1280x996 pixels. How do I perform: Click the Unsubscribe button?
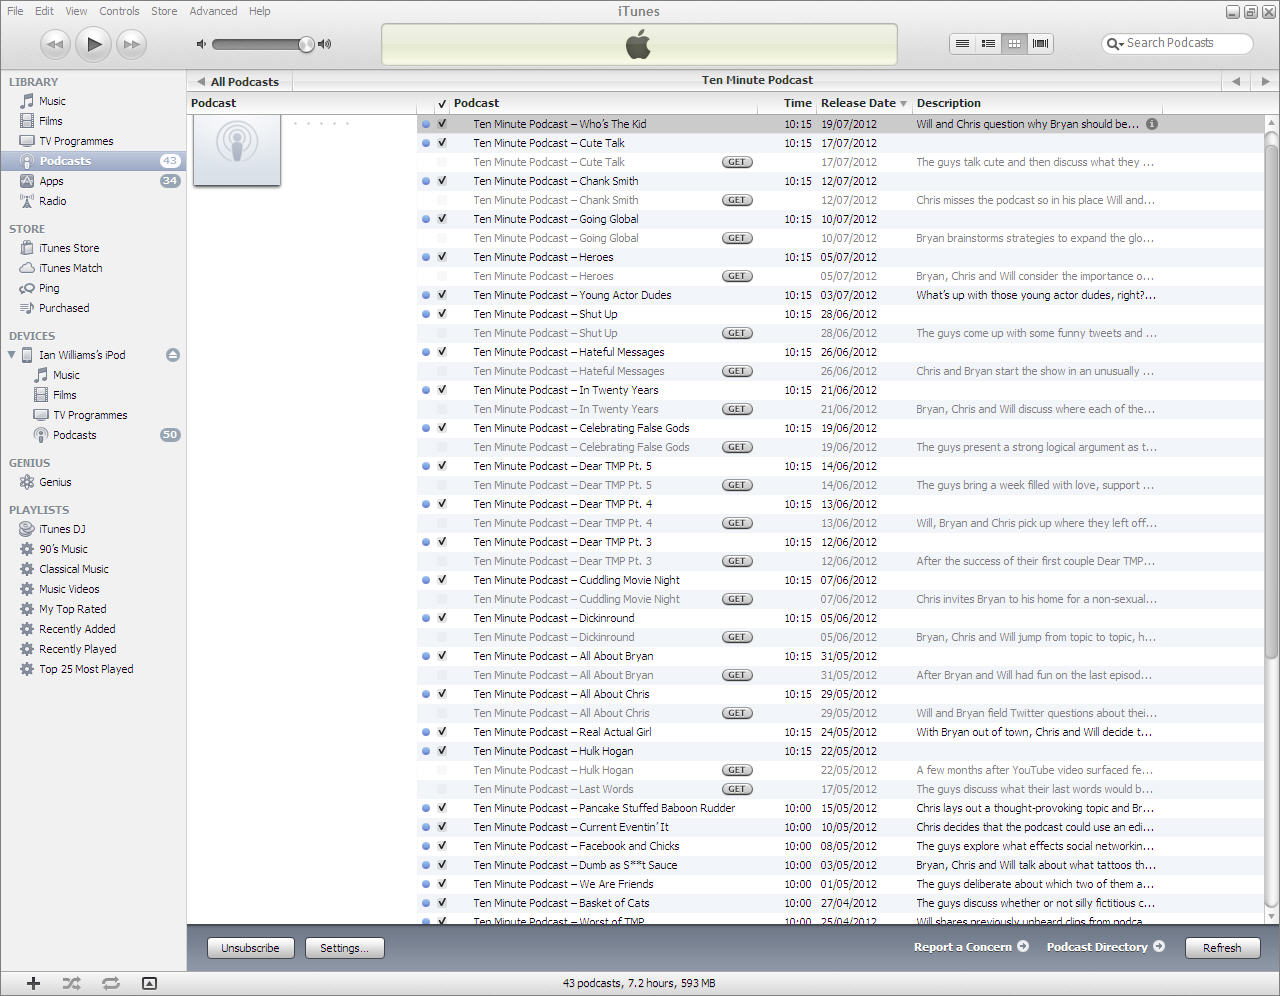(250, 948)
